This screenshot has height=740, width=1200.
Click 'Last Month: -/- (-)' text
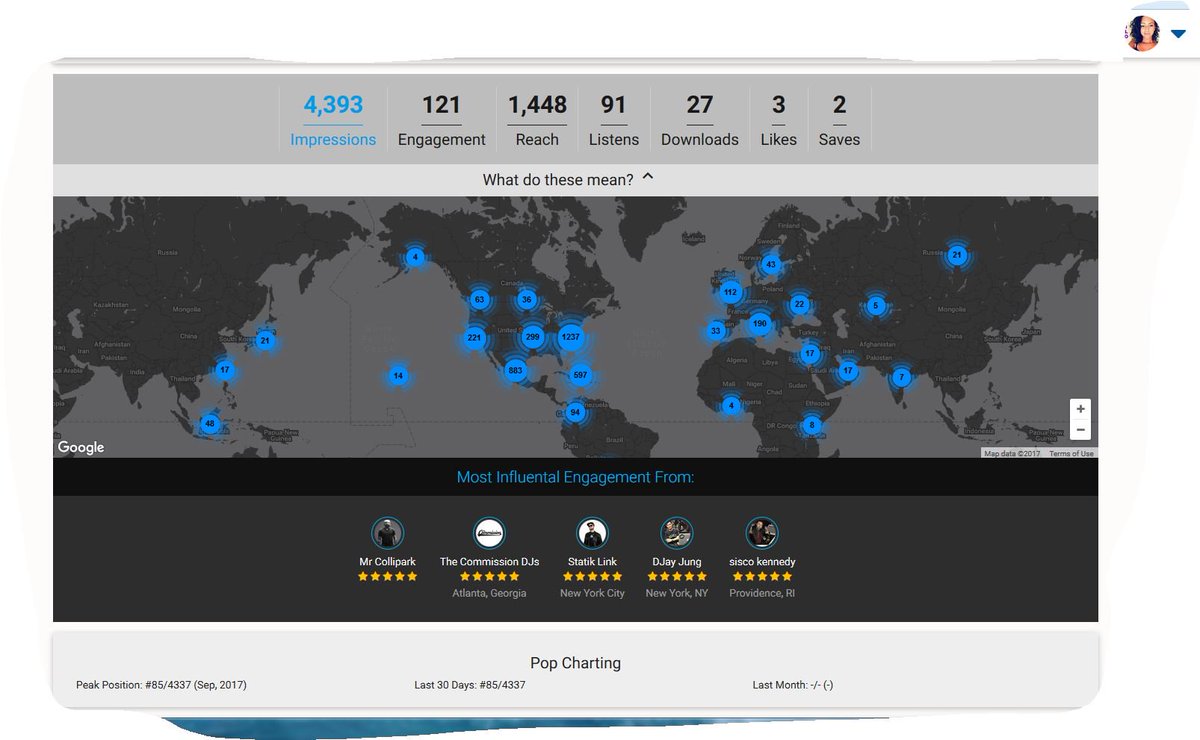[793, 685]
